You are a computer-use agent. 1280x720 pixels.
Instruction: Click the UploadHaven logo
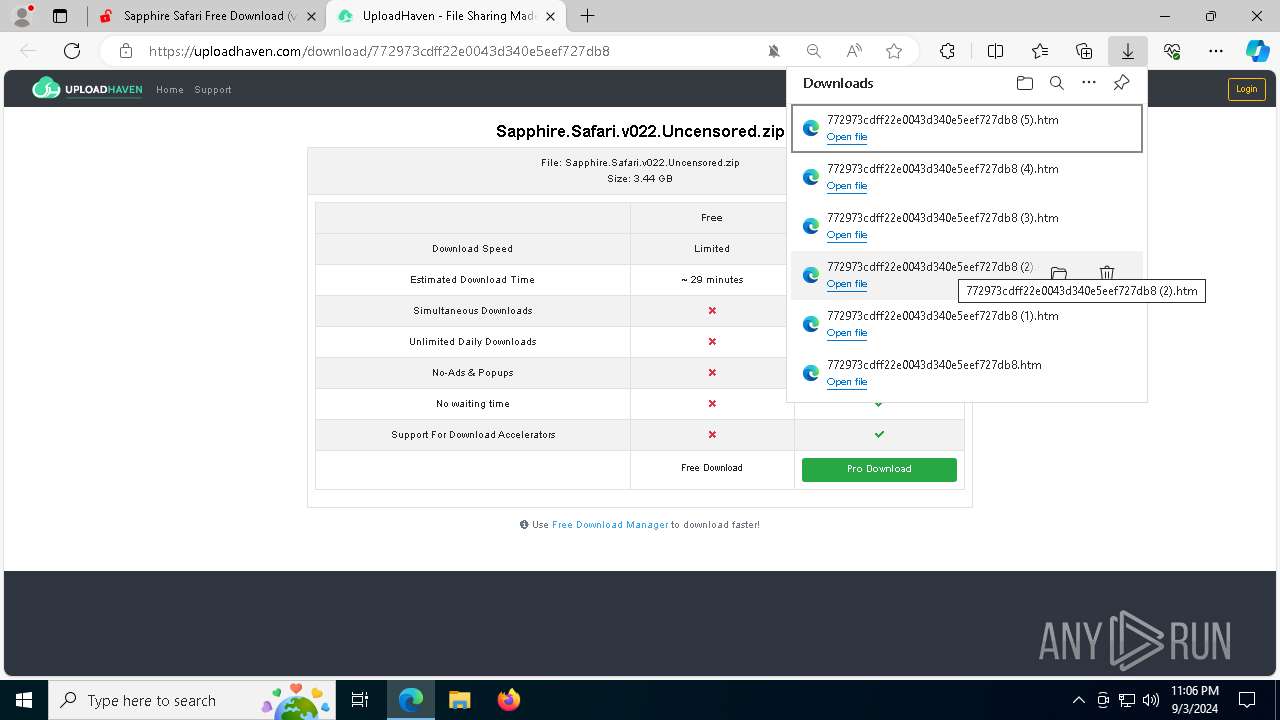click(x=87, y=89)
